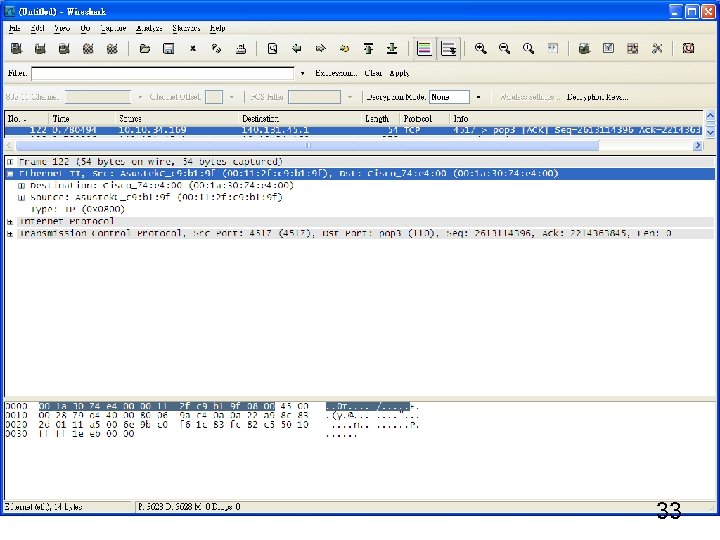Open the capture interfaces list
The height and width of the screenshot is (540, 720).
pyautogui.click(x=17, y=48)
